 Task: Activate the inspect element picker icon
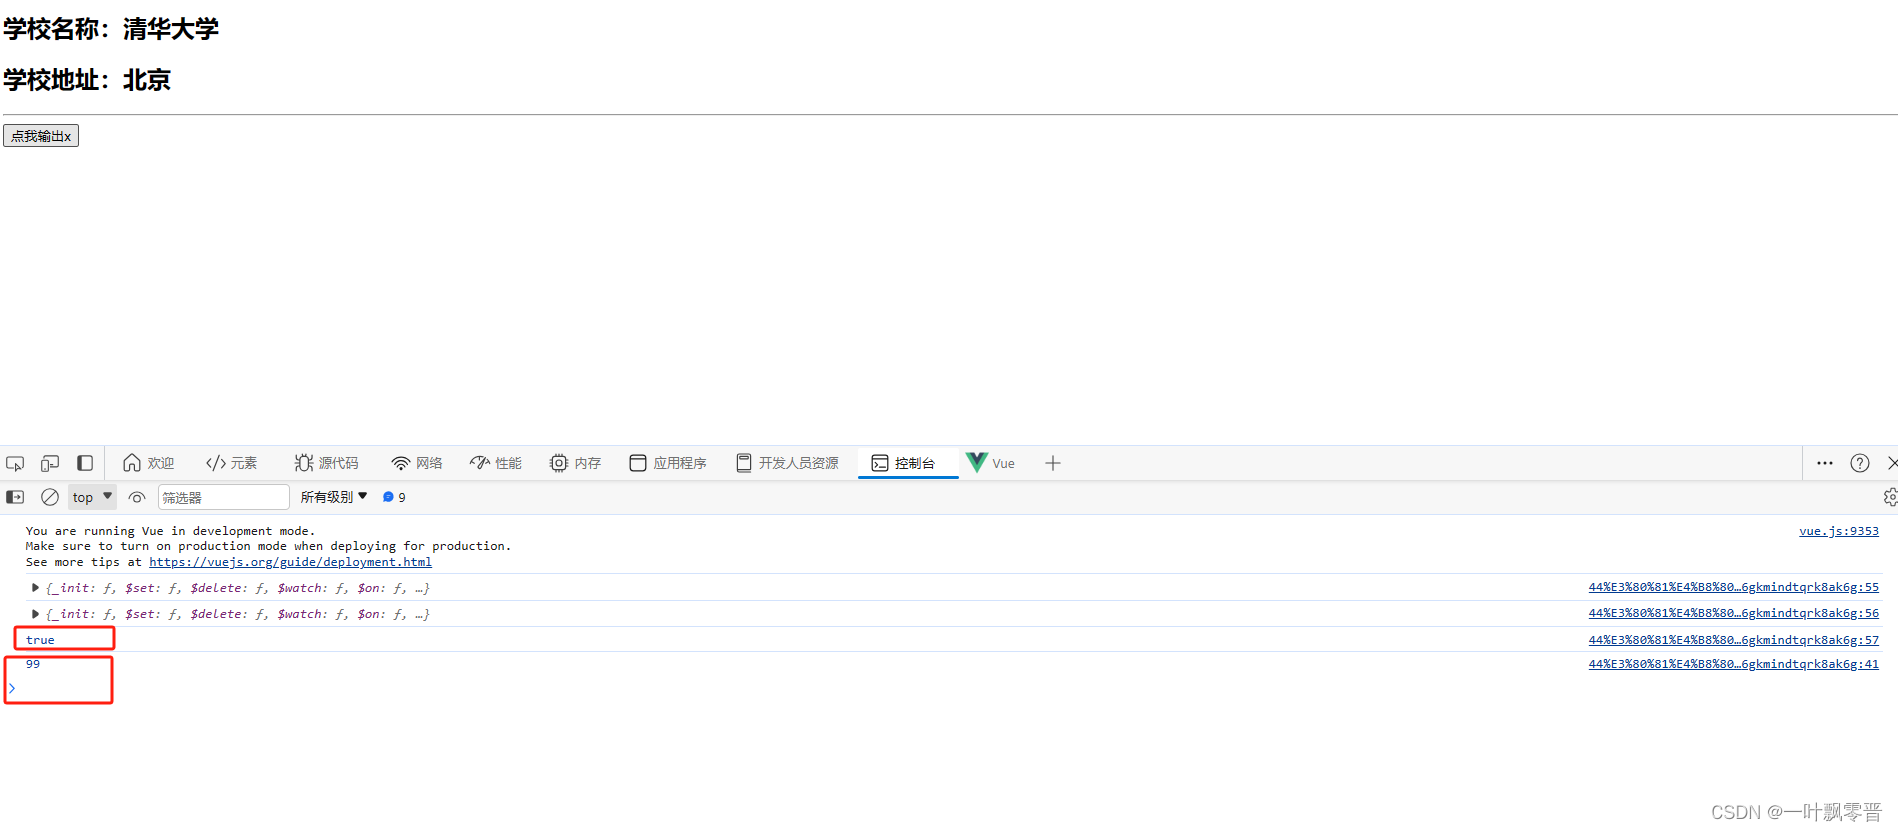(x=15, y=463)
